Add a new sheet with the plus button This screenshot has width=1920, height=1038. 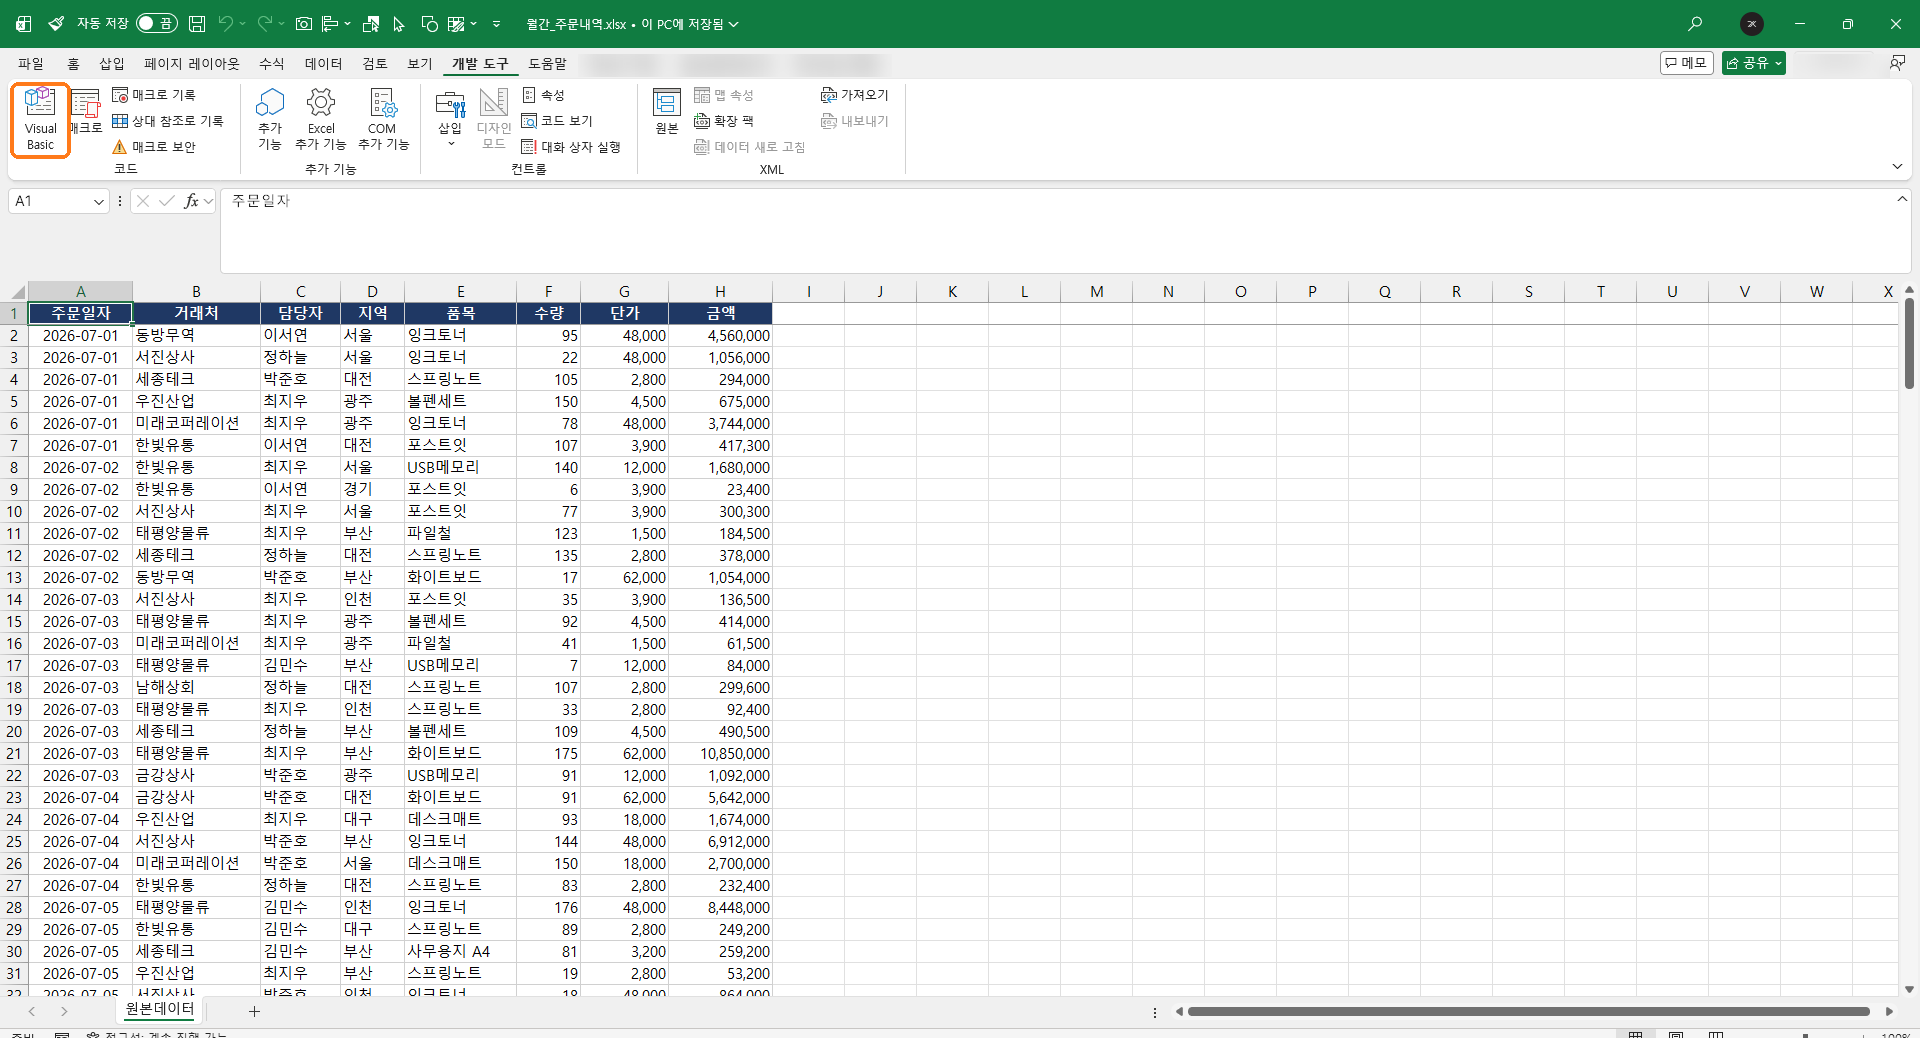(254, 1011)
